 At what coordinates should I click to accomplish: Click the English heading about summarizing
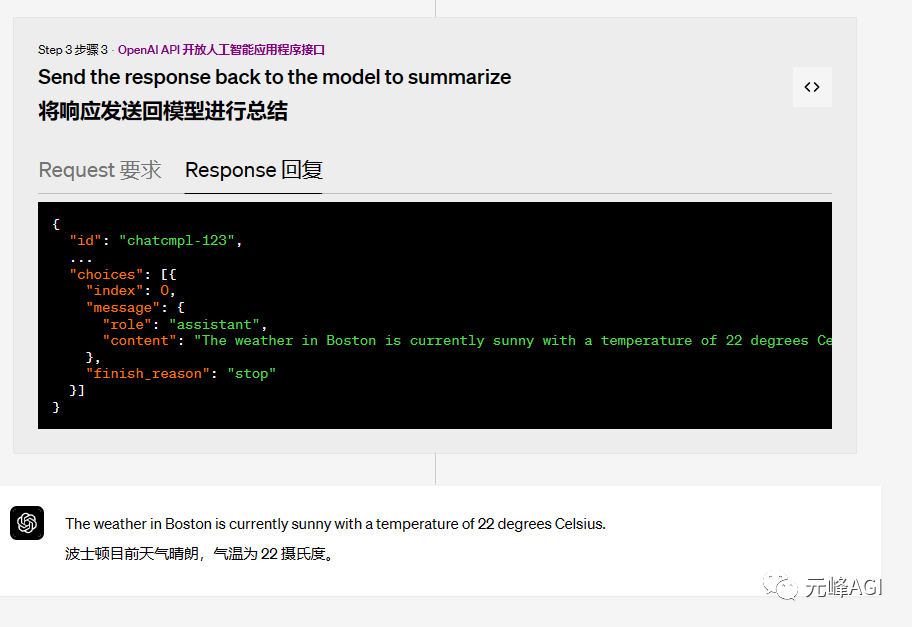coord(274,77)
